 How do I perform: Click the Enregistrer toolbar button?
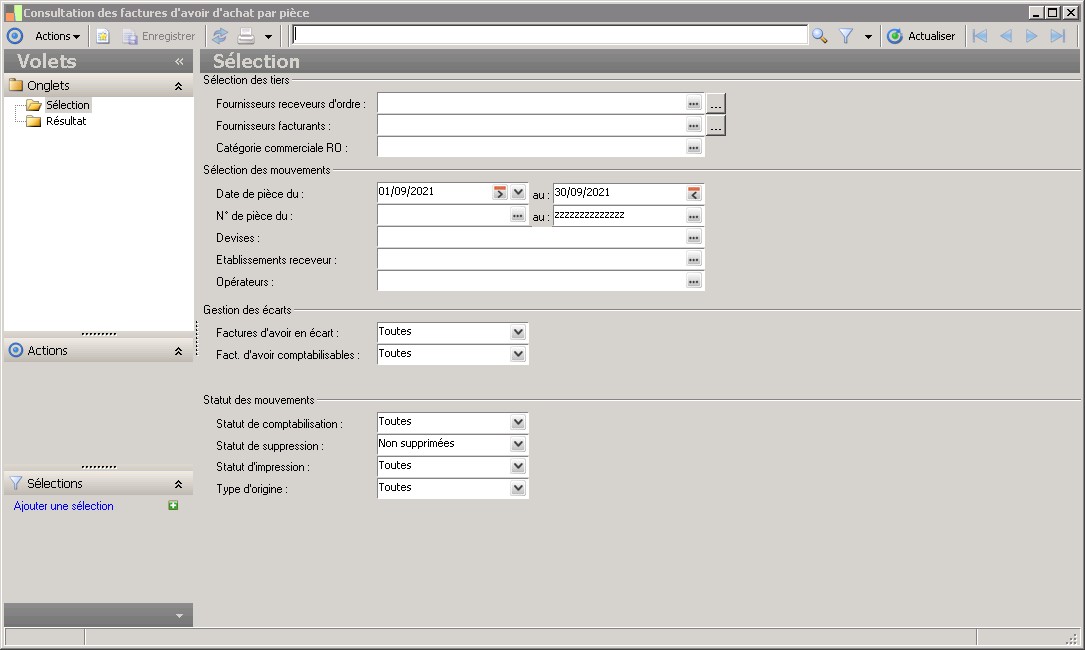click(159, 36)
